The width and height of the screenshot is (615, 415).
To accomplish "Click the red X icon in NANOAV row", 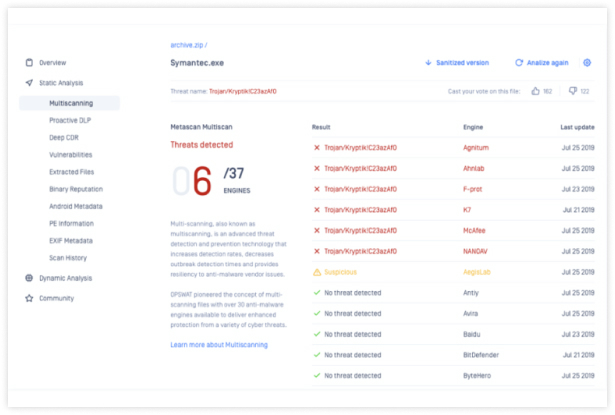I will pyautogui.click(x=317, y=251).
